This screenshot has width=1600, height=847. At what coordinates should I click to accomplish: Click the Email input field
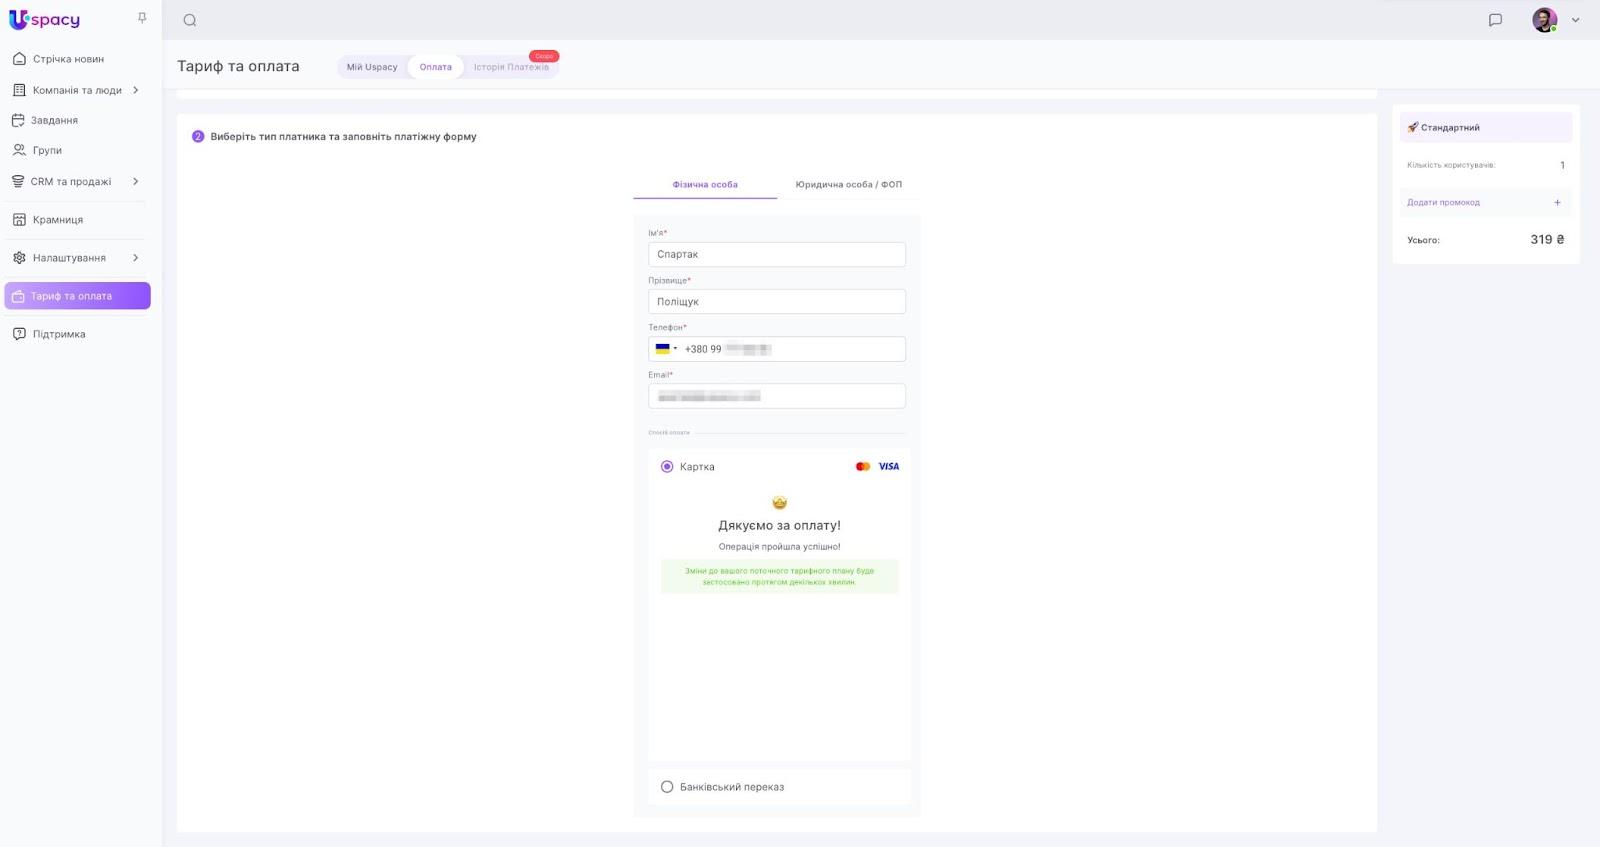777,396
